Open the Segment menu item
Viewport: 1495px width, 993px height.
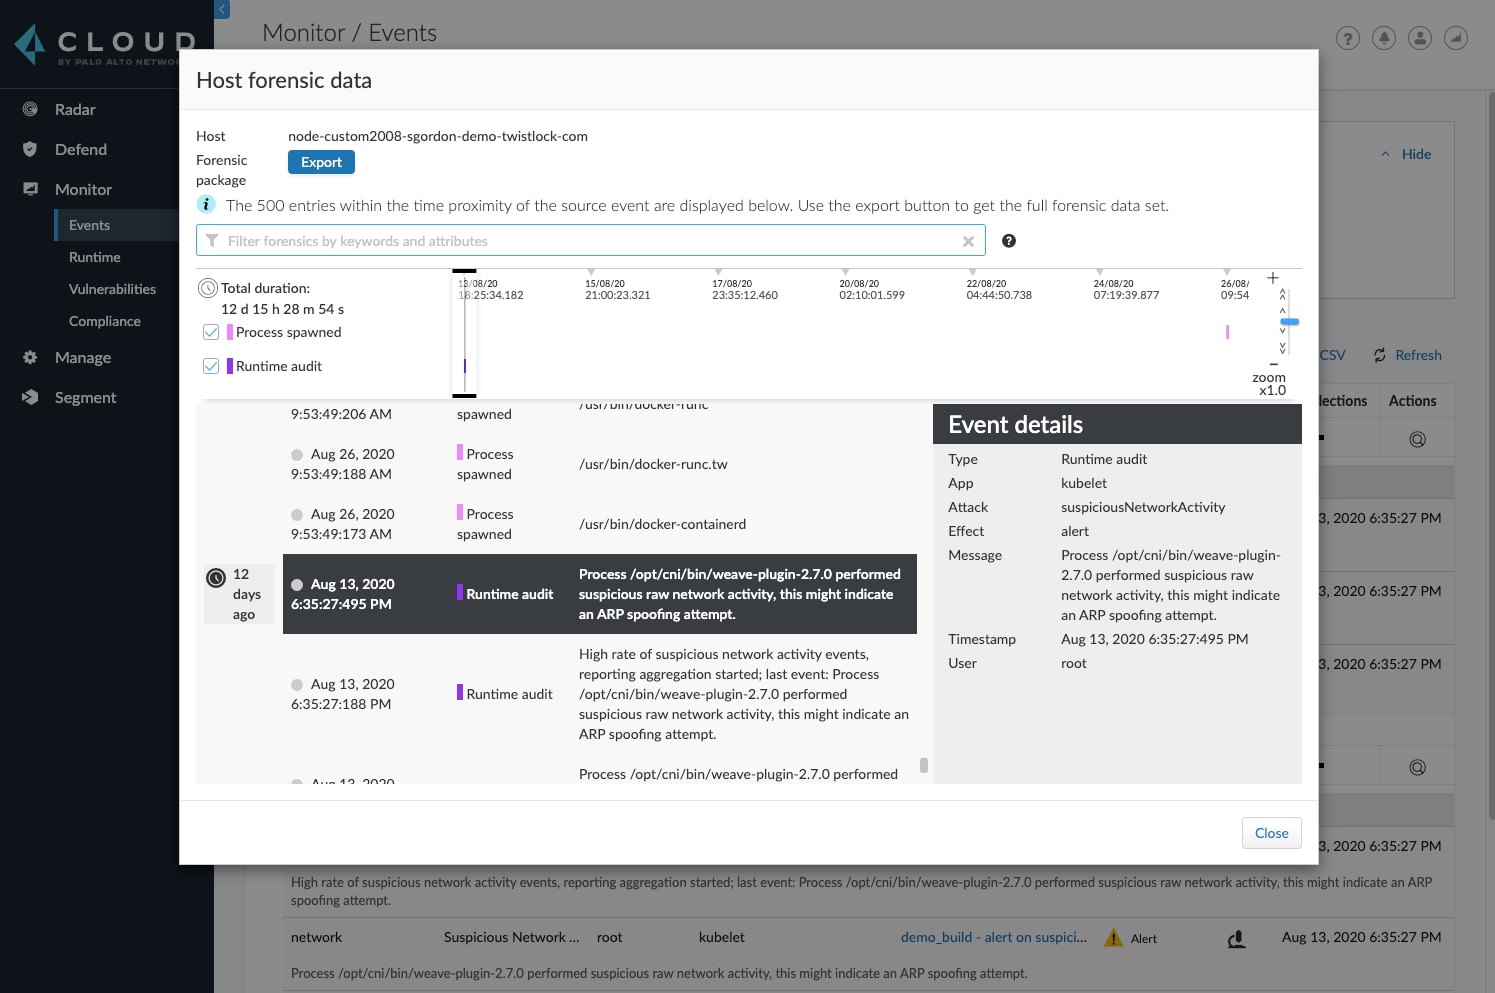(85, 397)
